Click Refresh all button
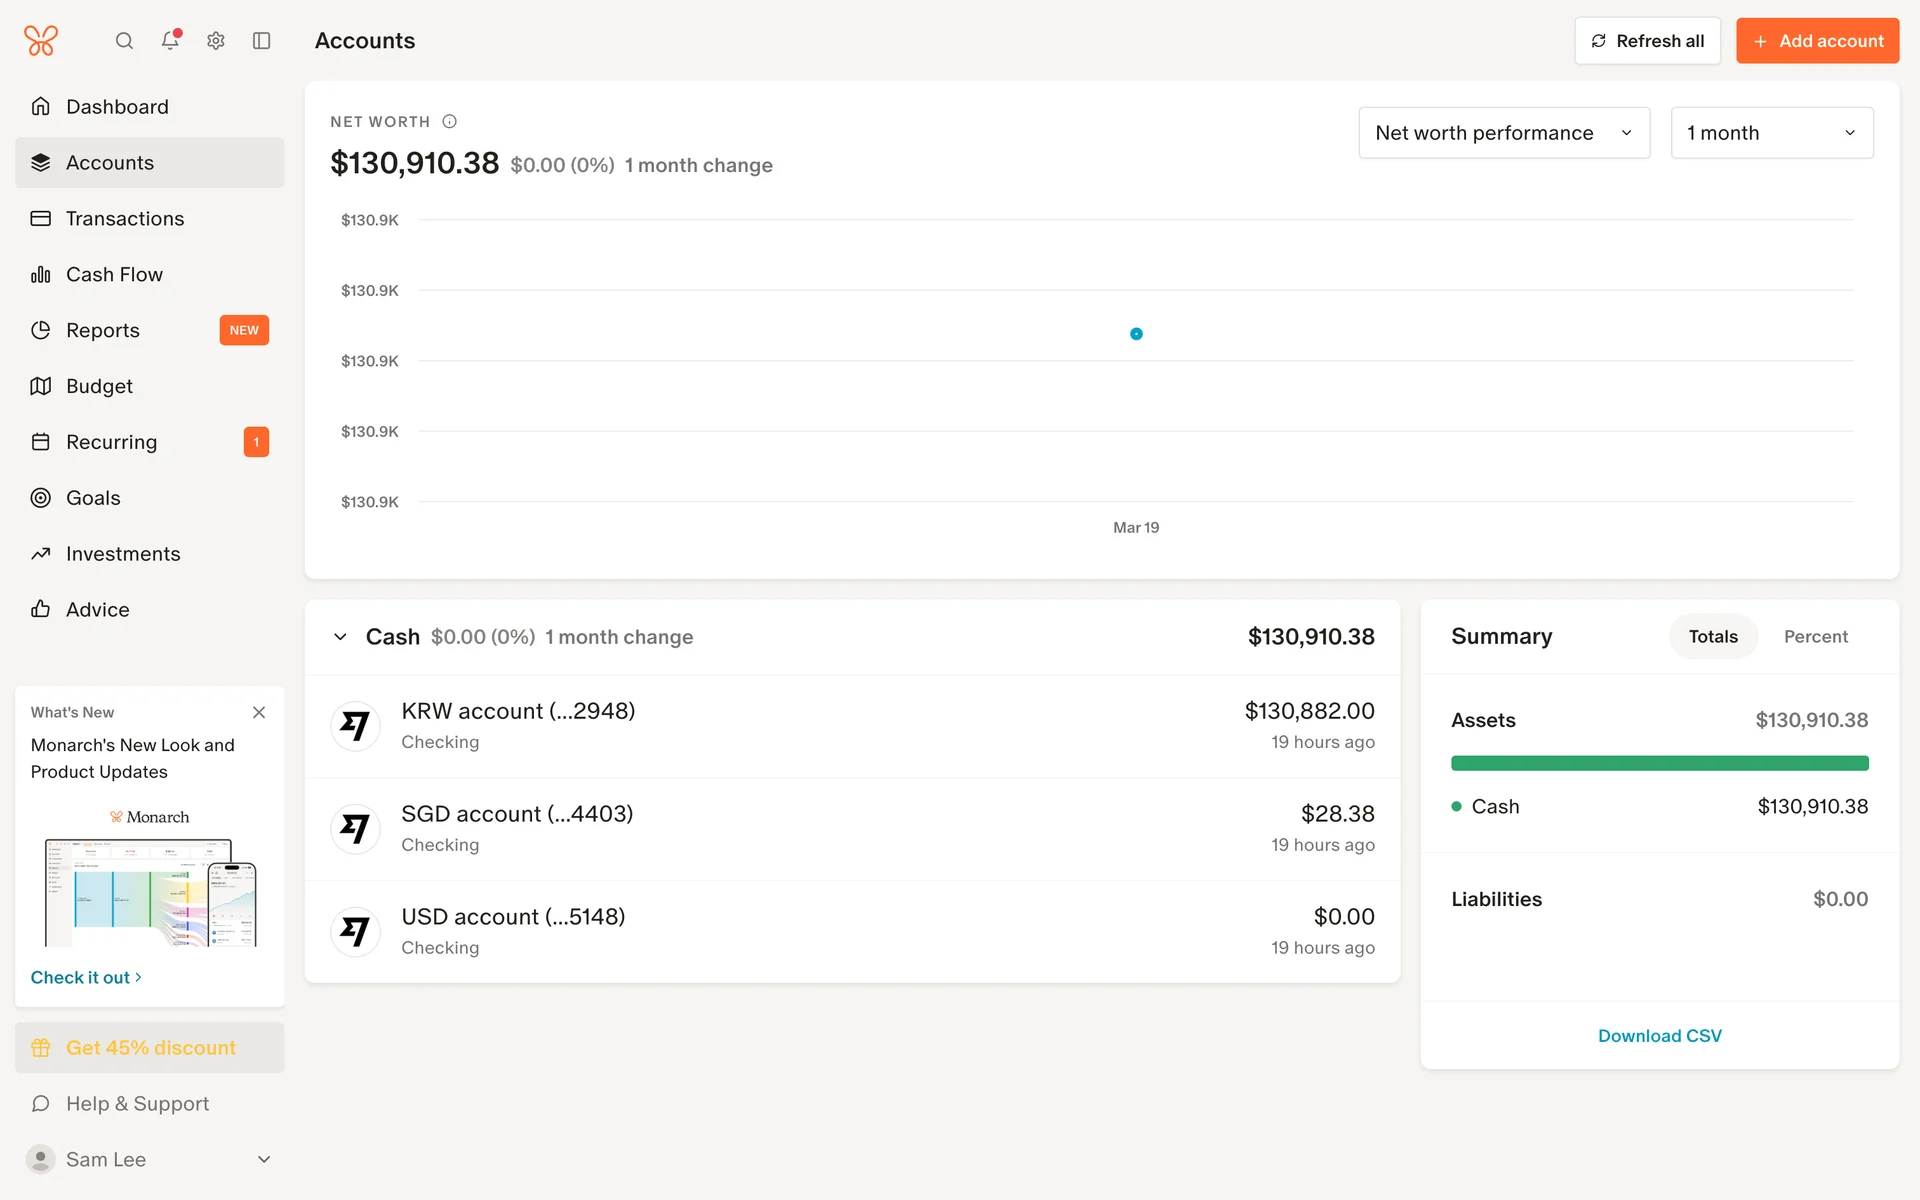1920x1200 pixels. tap(1647, 41)
